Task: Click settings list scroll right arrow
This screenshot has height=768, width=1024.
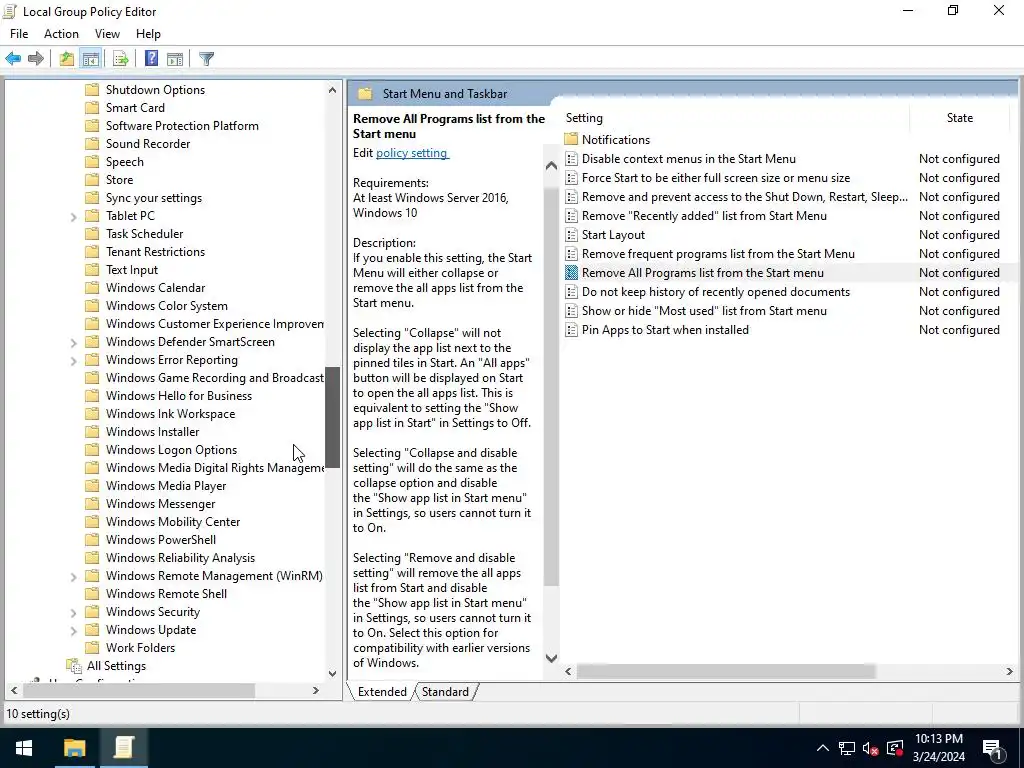Action: 1010,671
